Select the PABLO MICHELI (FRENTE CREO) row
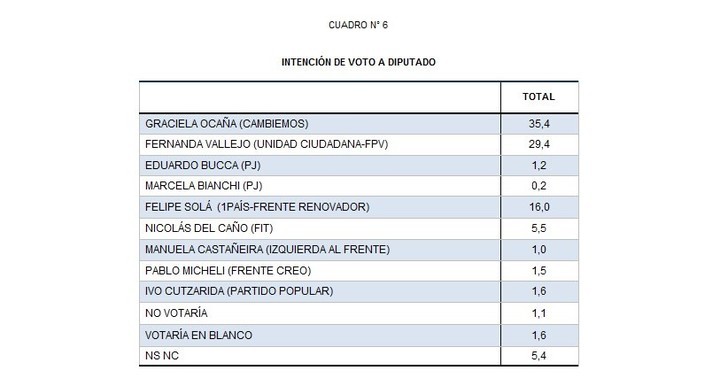 pyautogui.click(x=359, y=271)
